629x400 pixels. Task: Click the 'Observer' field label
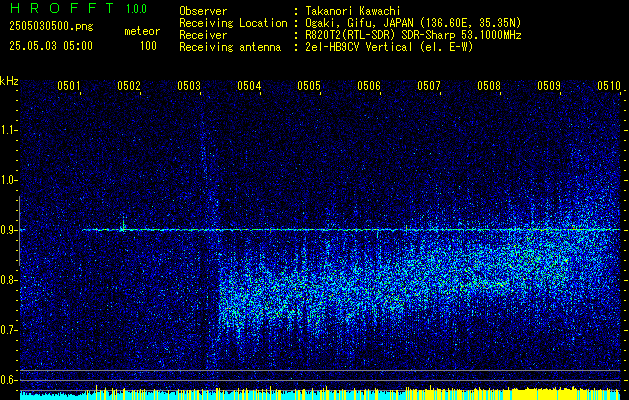click(203, 11)
